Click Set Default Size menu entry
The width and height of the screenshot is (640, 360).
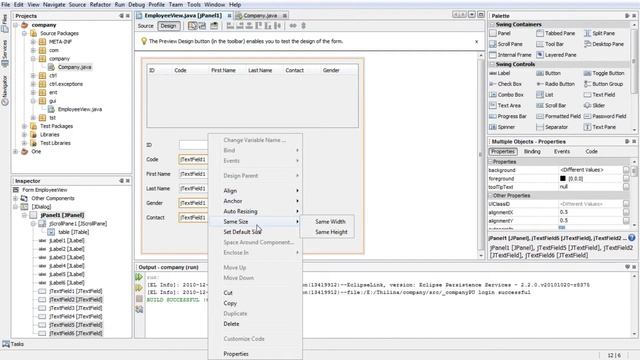[x=242, y=232]
